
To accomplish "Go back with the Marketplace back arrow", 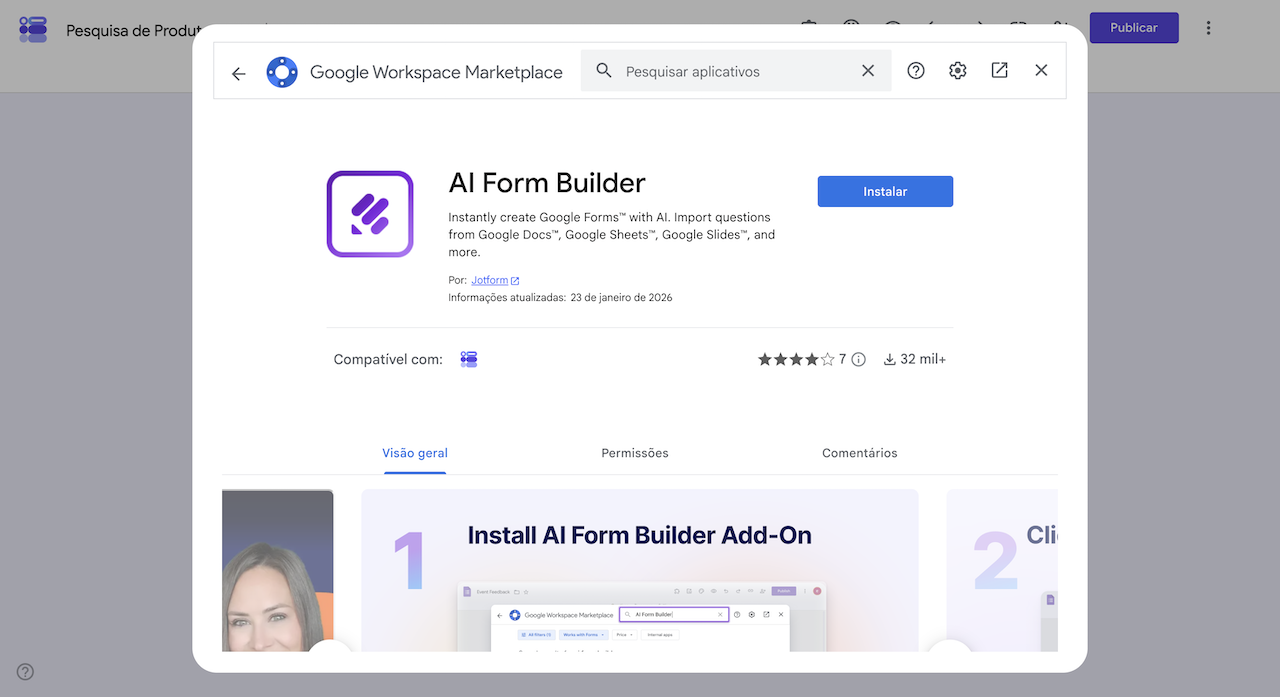I will click(x=238, y=73).
